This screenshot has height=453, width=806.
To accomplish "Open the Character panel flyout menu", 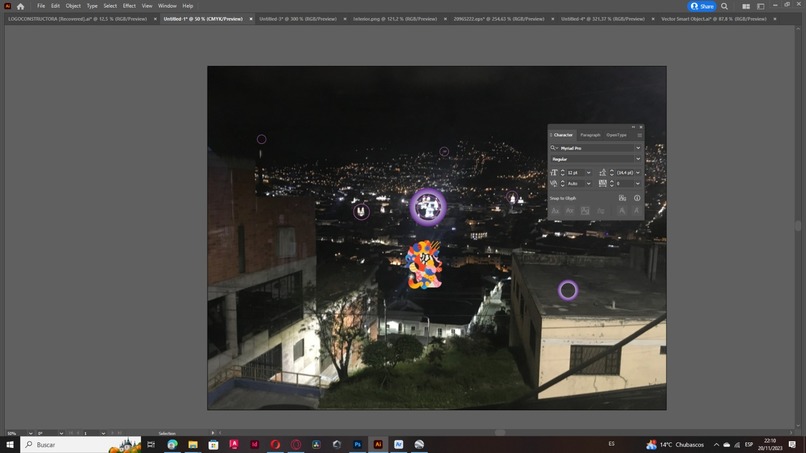I will (639, 135).
